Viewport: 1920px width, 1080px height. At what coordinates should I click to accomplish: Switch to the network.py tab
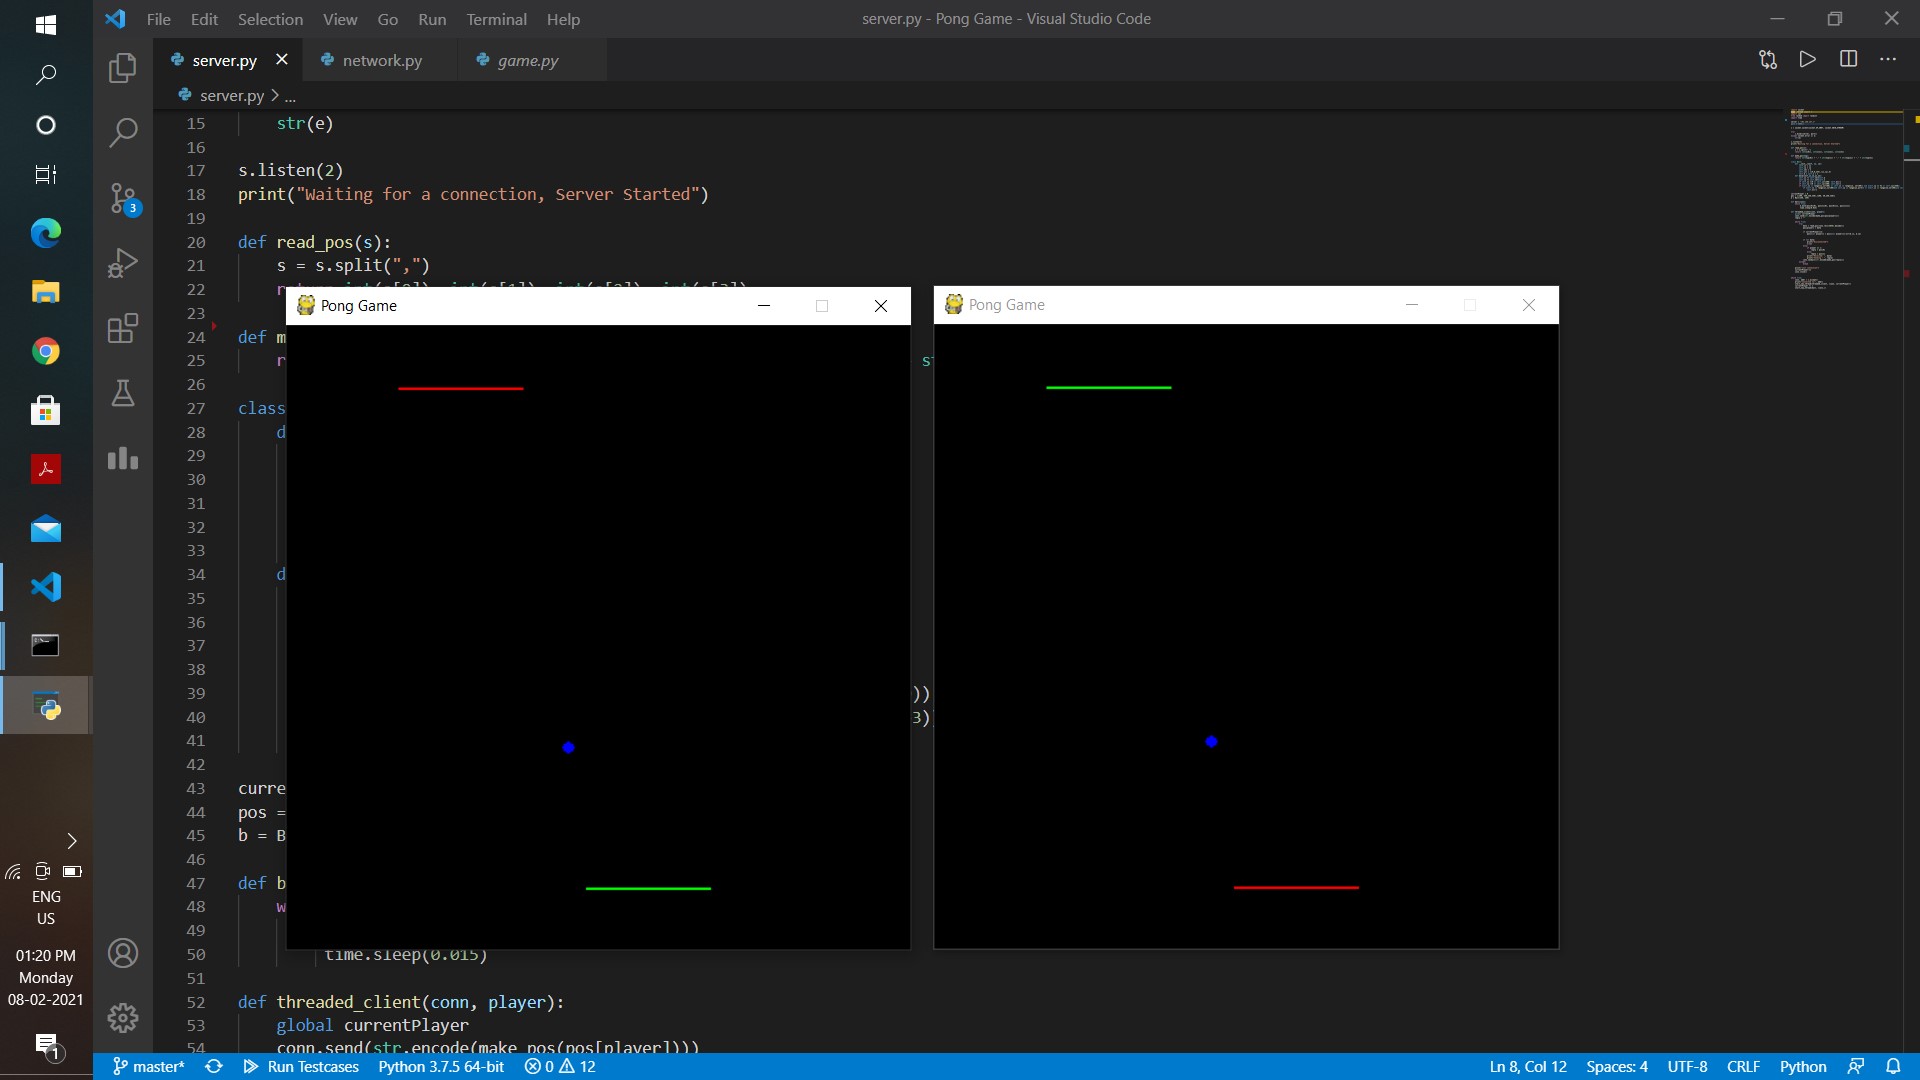381,60
